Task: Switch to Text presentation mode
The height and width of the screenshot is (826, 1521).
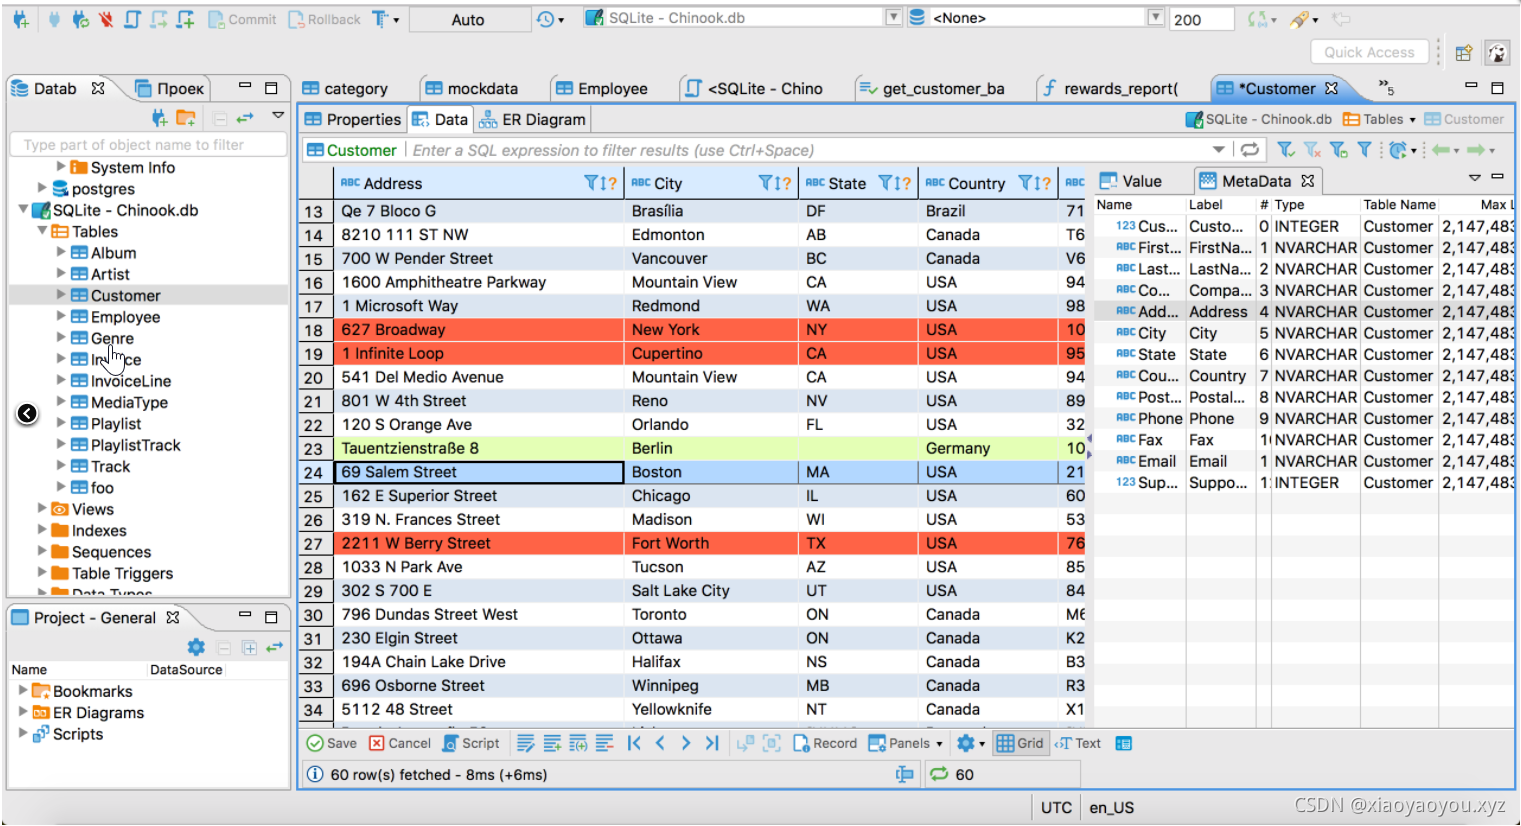Action: click(x=1078, y=743)
